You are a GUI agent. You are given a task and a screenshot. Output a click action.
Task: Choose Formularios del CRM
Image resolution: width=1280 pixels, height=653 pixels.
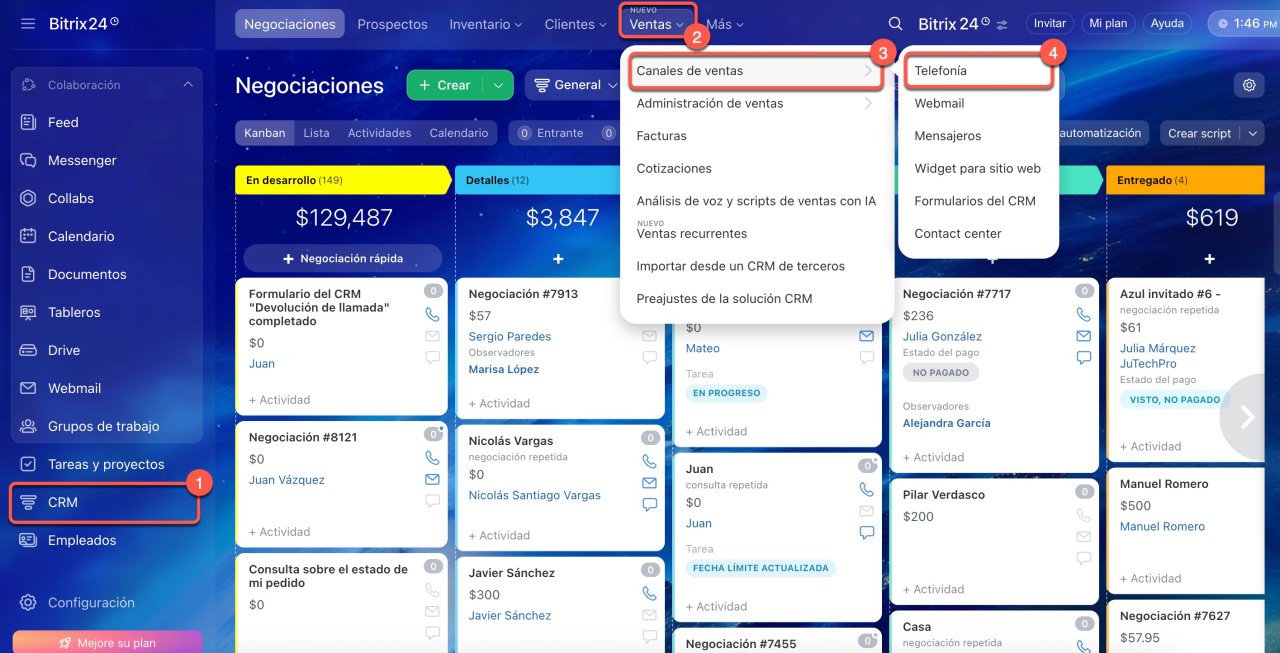[x=975, y=201]
